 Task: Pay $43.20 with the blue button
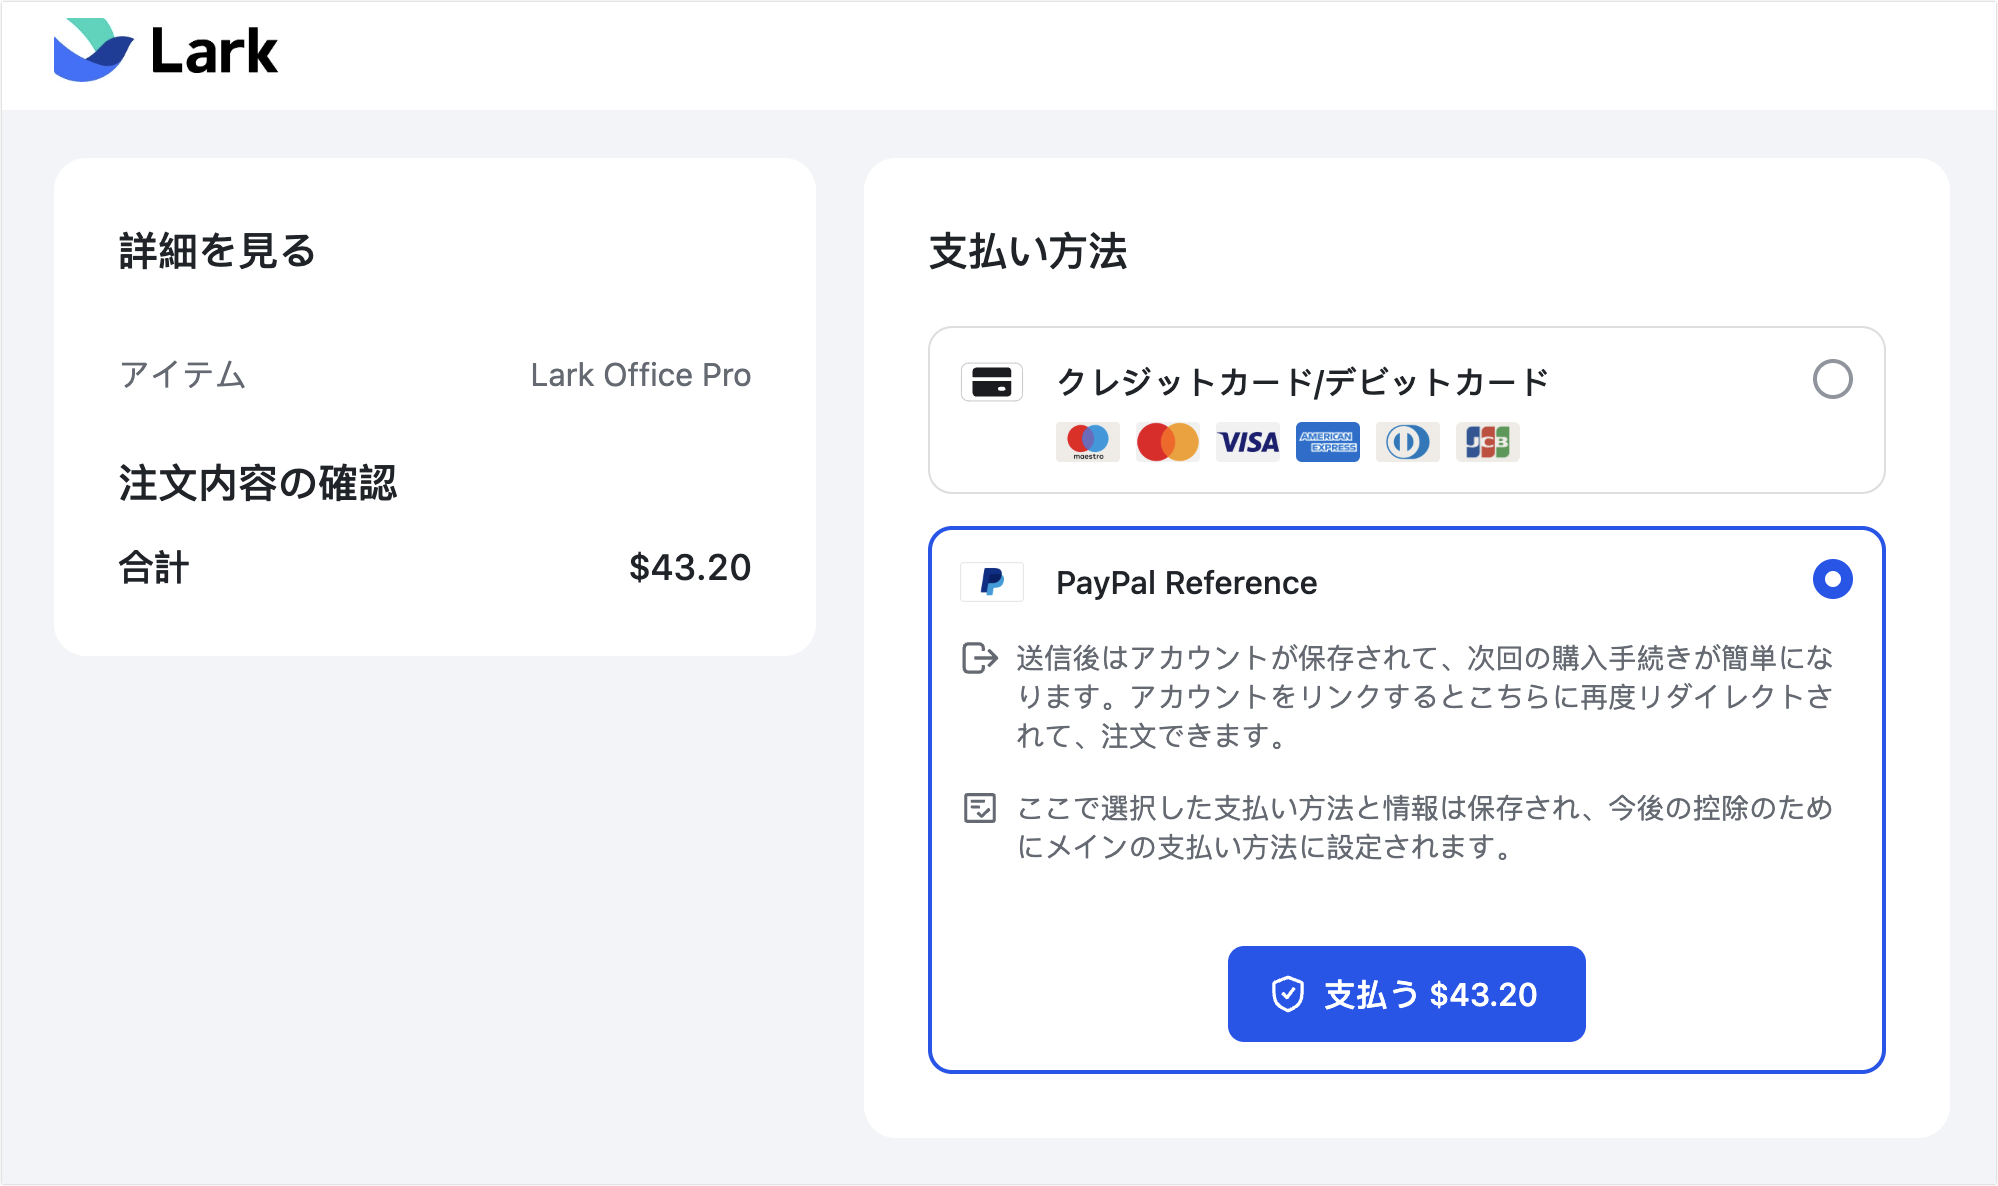[x=1407, y=994]
